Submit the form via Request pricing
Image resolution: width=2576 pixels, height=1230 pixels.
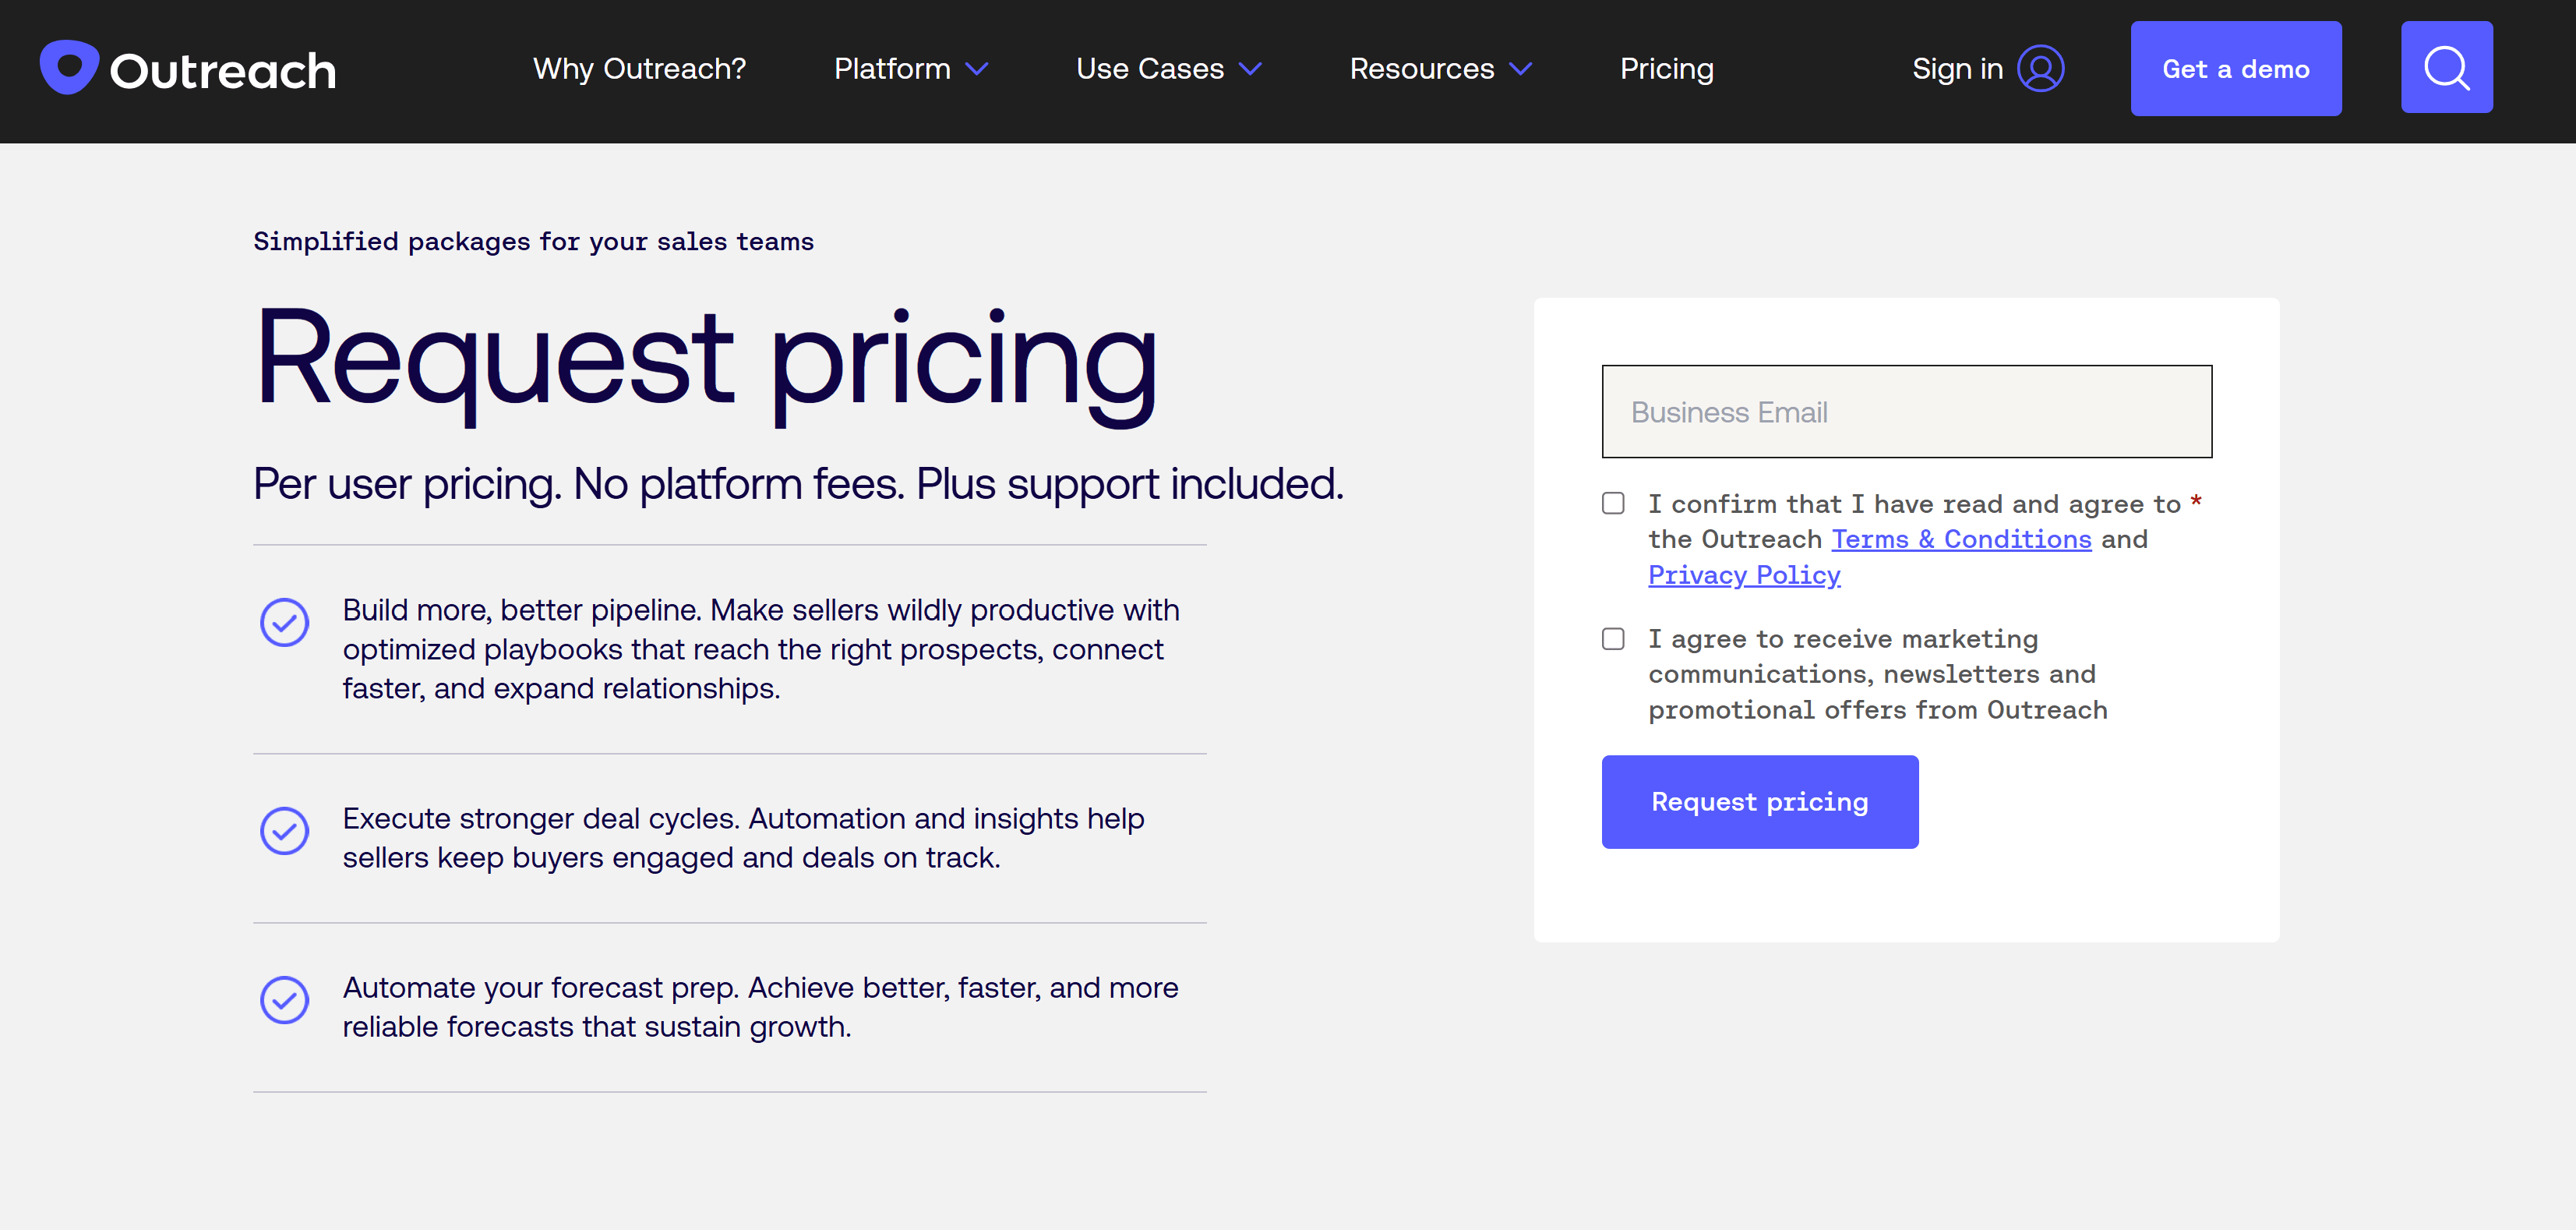(1759, 801)
